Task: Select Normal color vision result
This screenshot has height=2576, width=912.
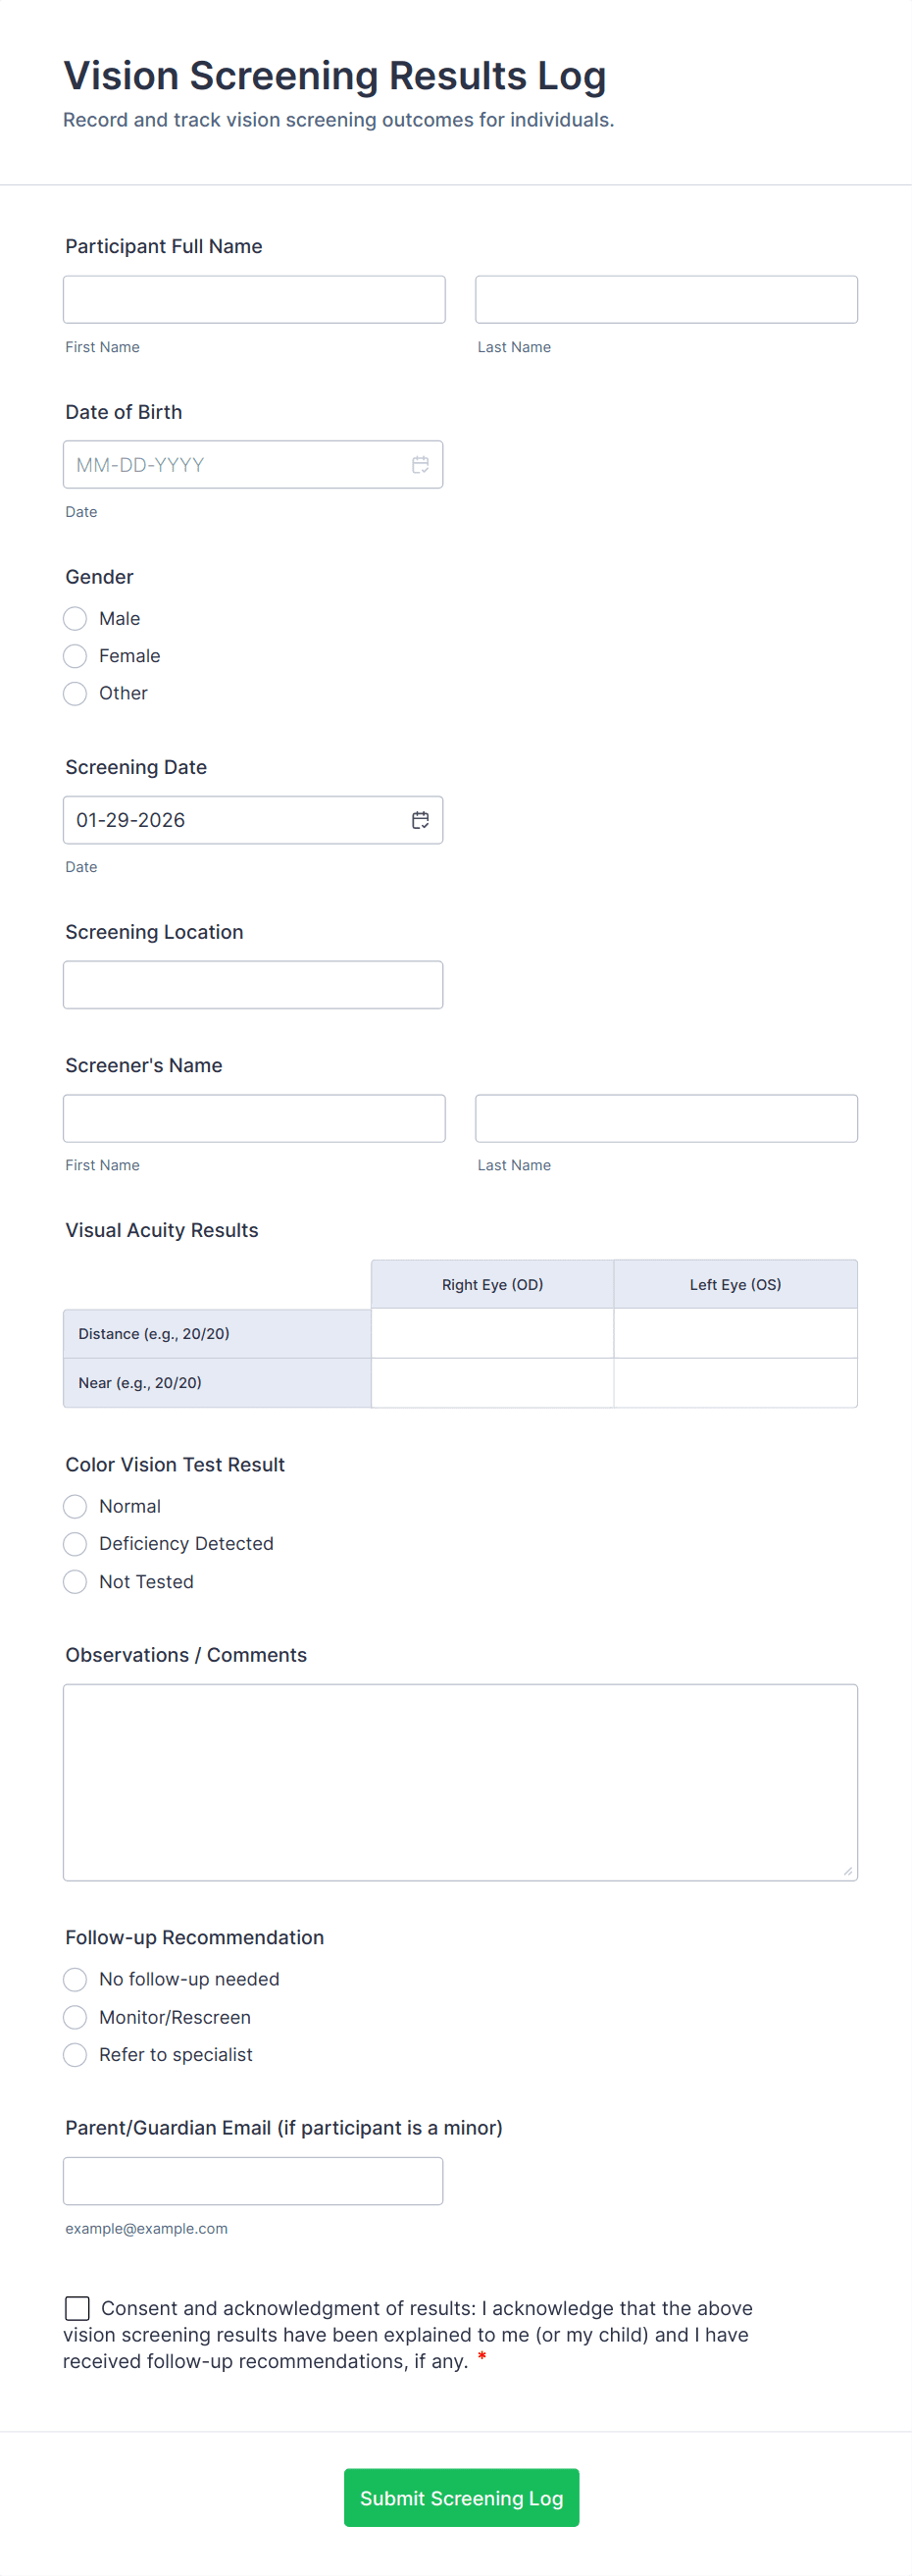Action: [74, 1506]
